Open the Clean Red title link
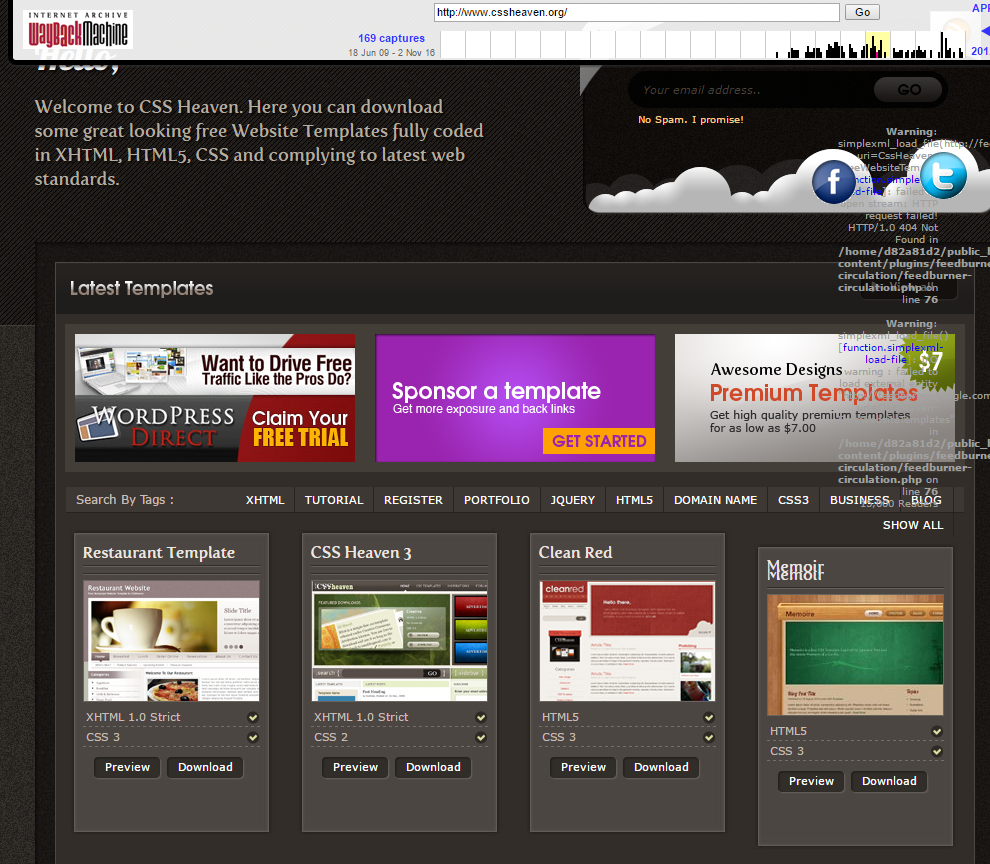Viewport: 990px width, 864px height. tap(575, 553)
